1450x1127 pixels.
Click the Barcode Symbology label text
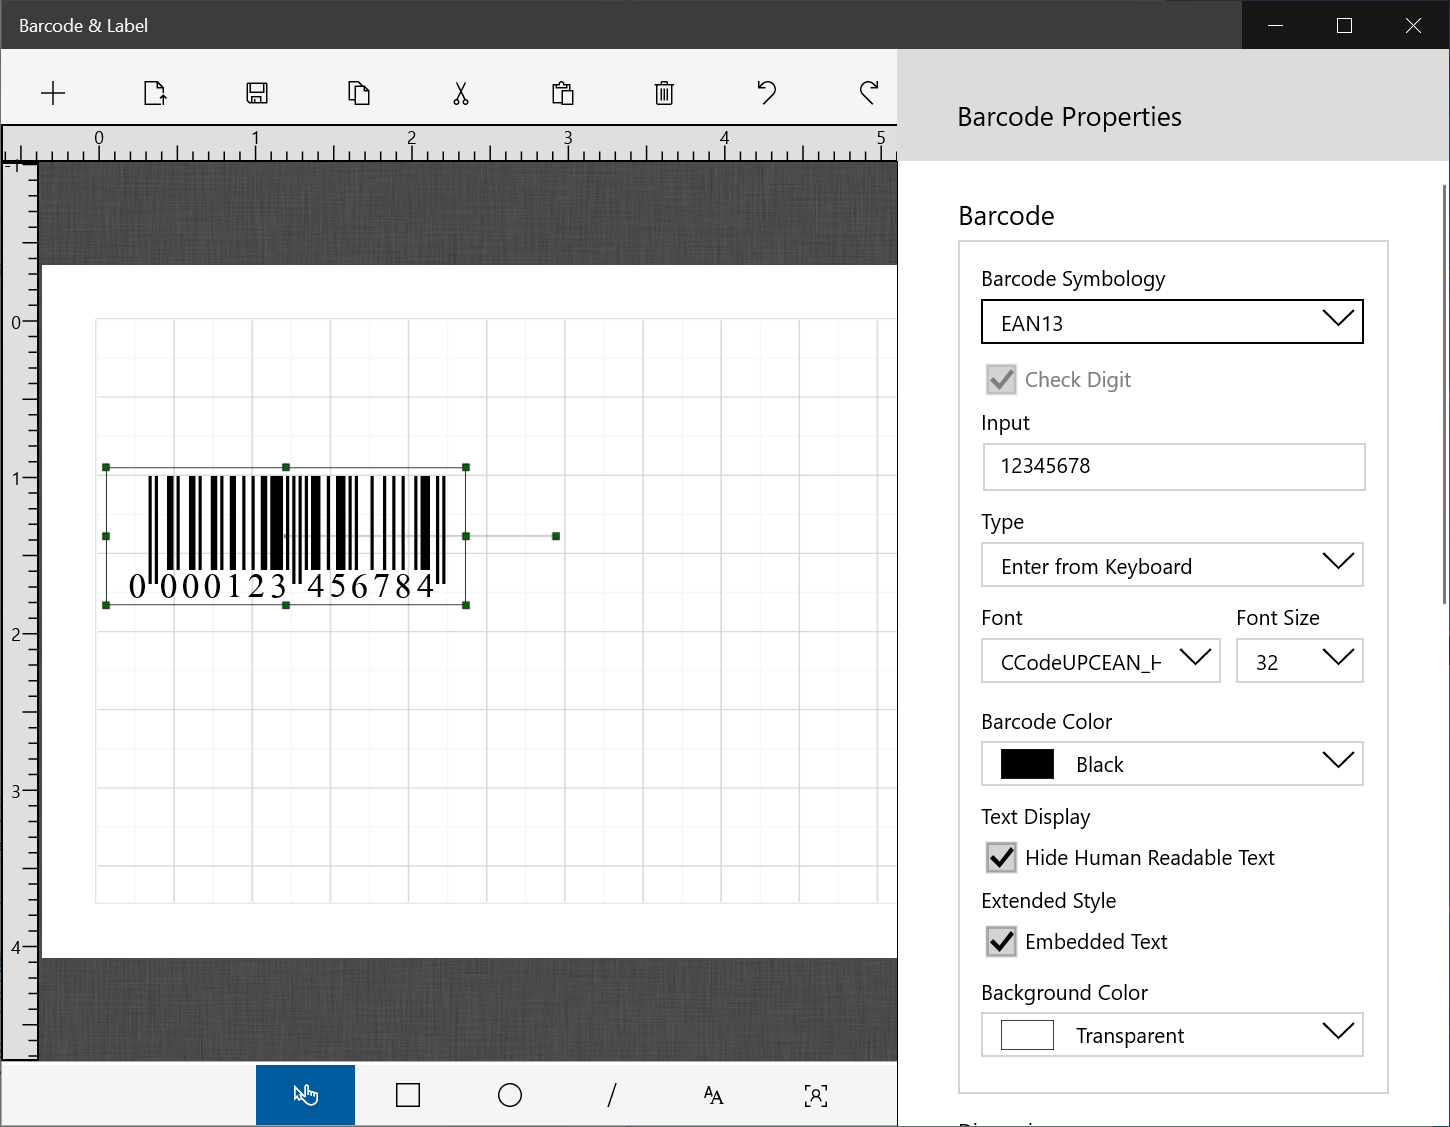[1073, 279]
